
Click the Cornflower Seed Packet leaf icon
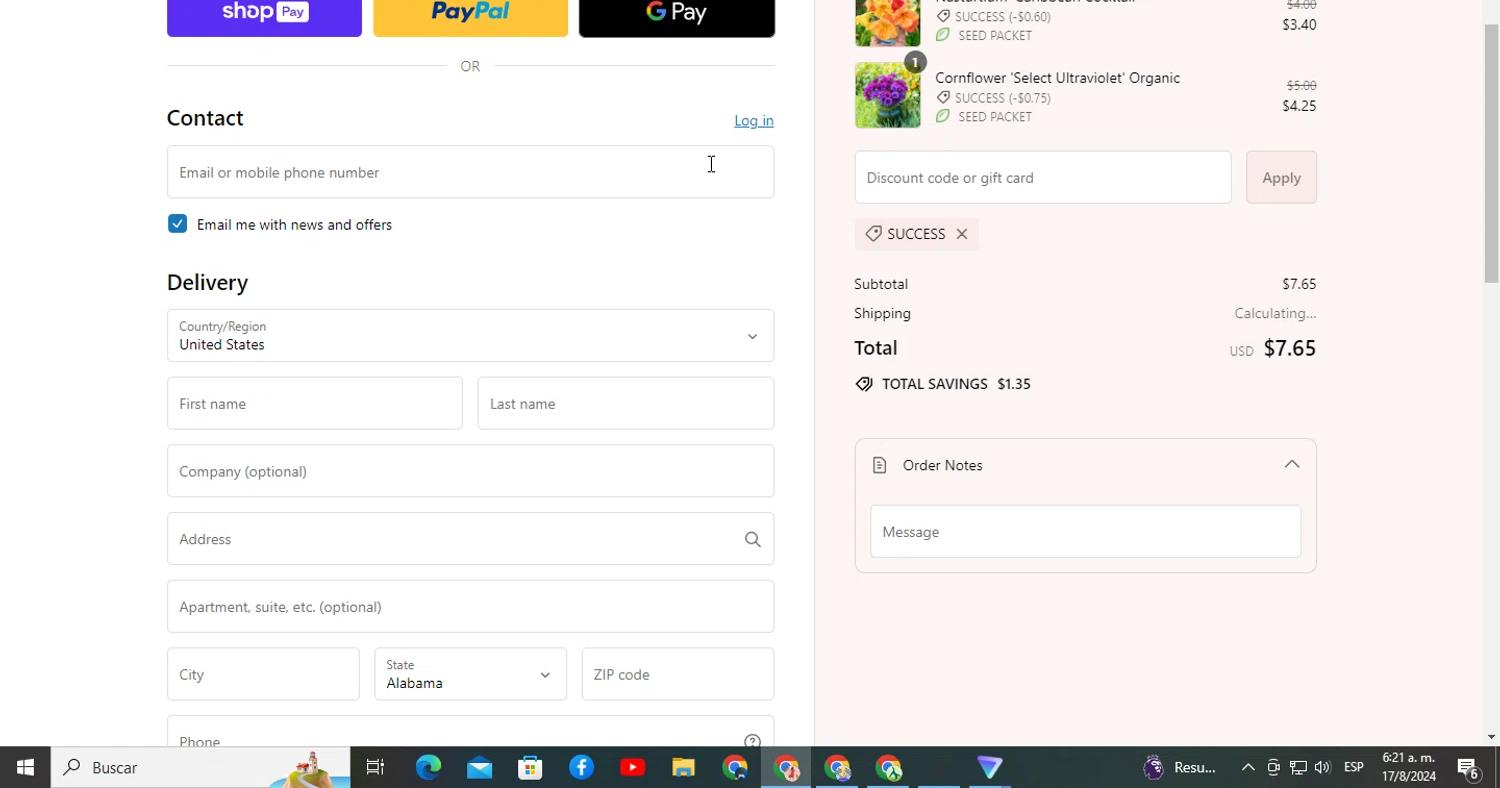click(x=942, y=117)
